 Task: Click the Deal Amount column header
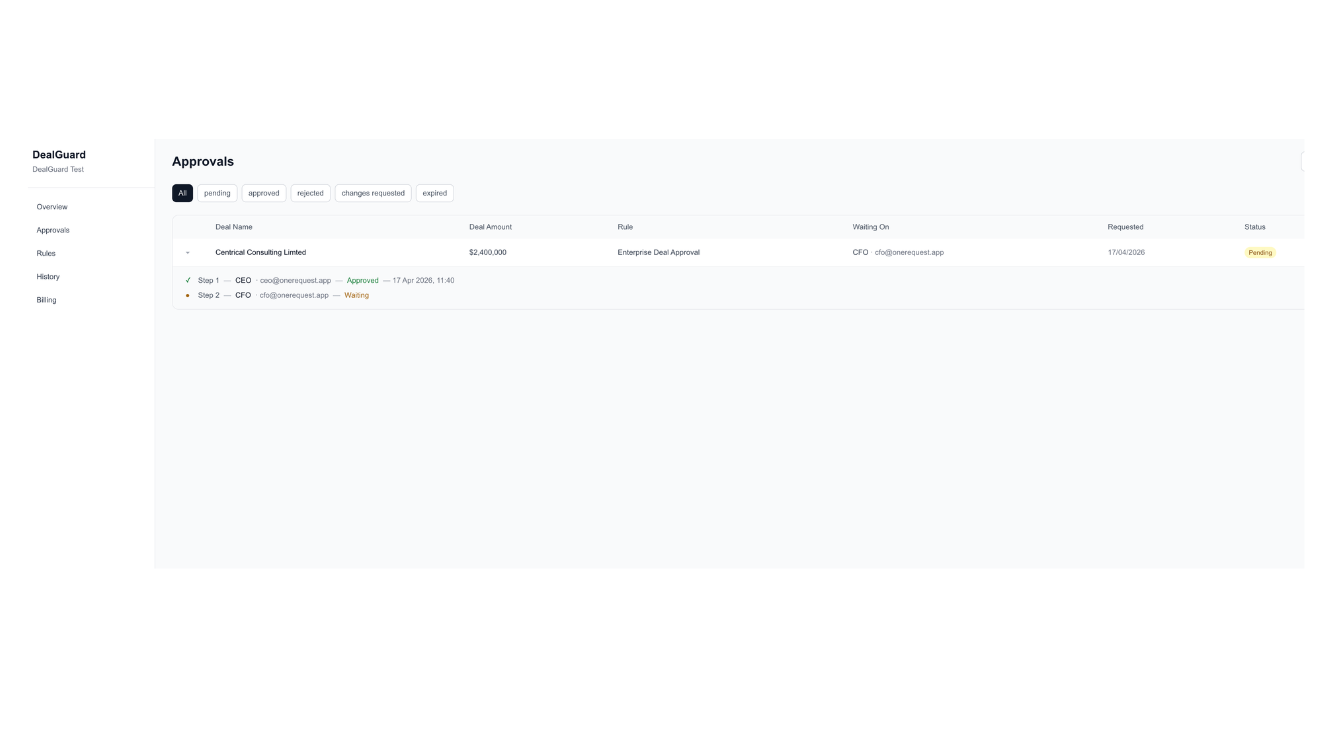pos(490,227)
